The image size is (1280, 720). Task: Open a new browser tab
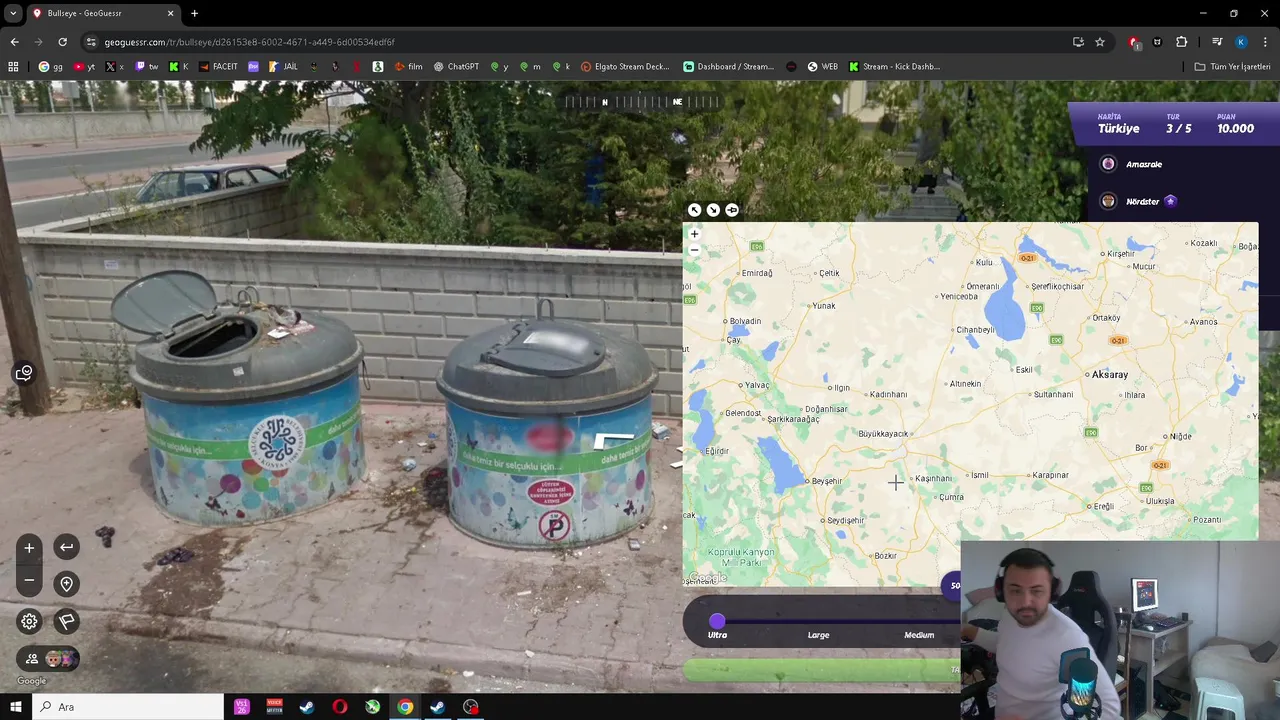point(194,13)
